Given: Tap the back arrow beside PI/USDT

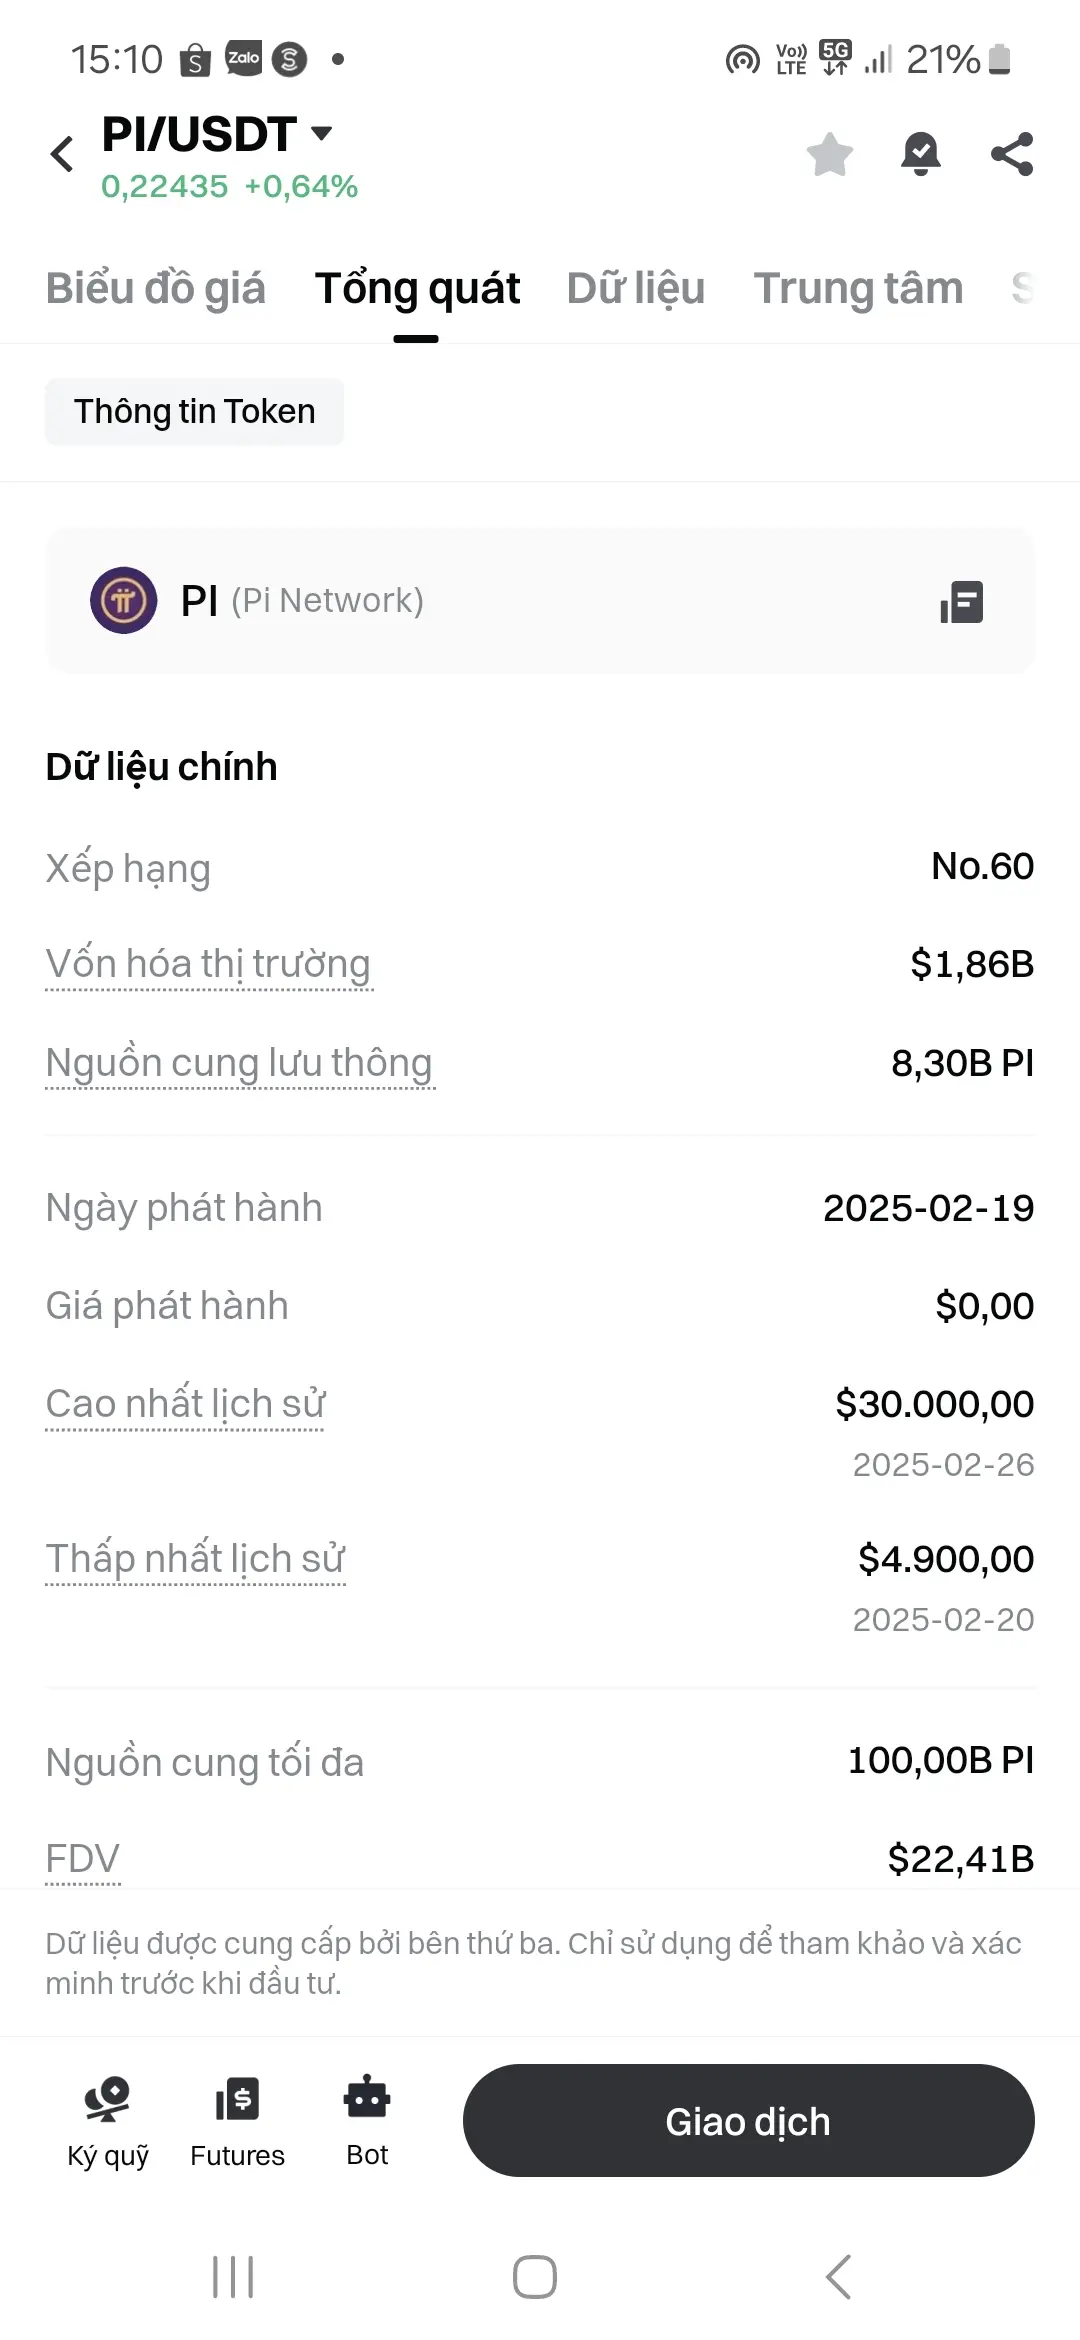Looking at the screenshot, I should pyautogui.click(x=62, y=154).
